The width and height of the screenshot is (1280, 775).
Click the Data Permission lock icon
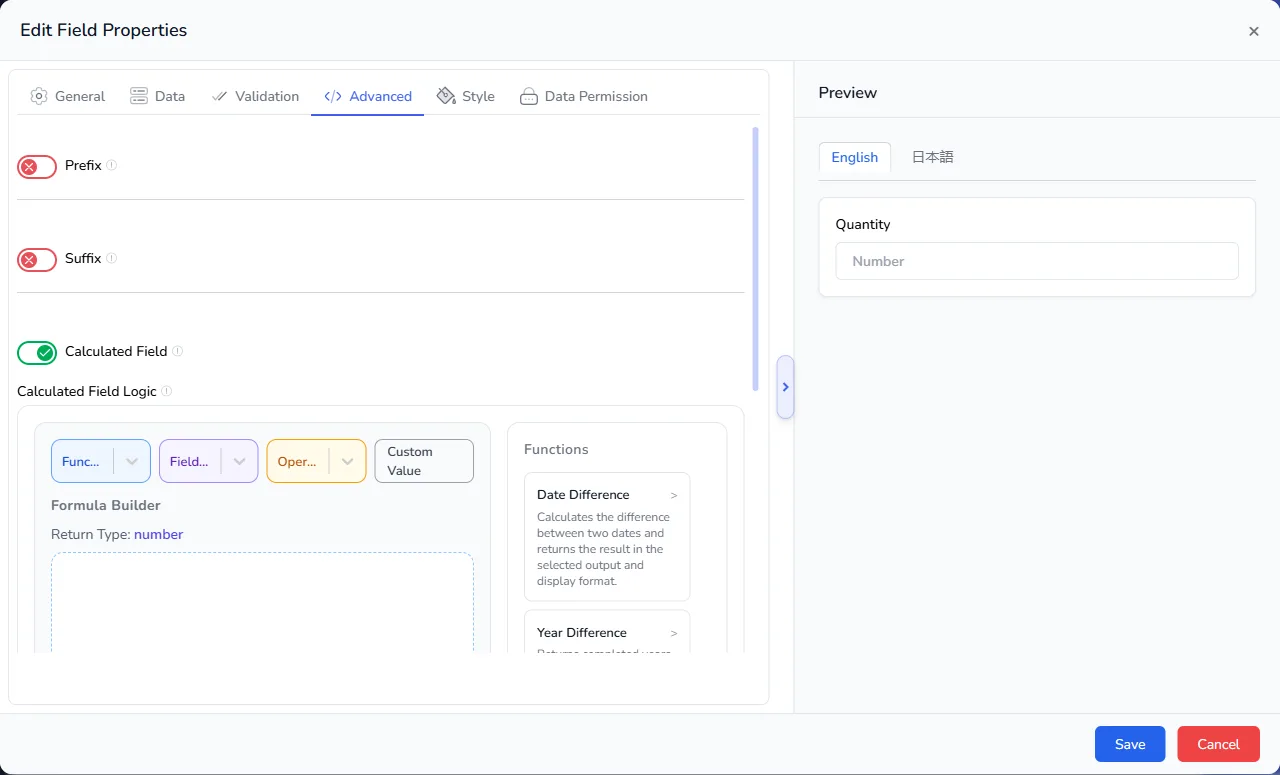[x=529, y=96]
